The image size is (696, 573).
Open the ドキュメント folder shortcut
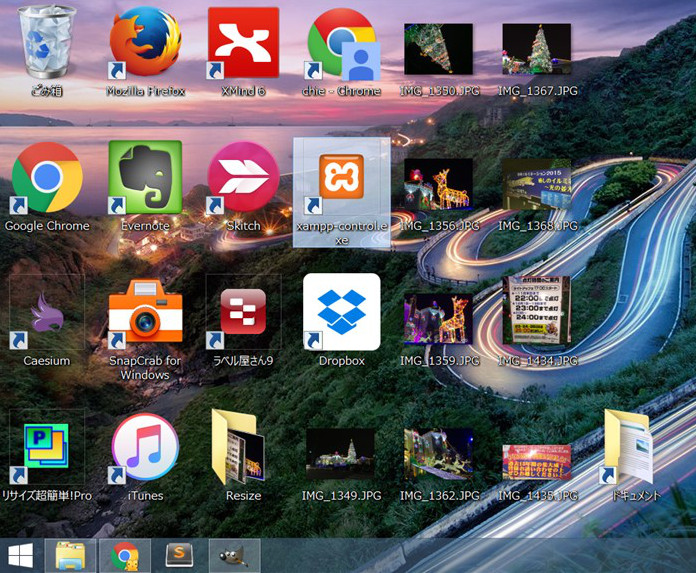[629, 447]
